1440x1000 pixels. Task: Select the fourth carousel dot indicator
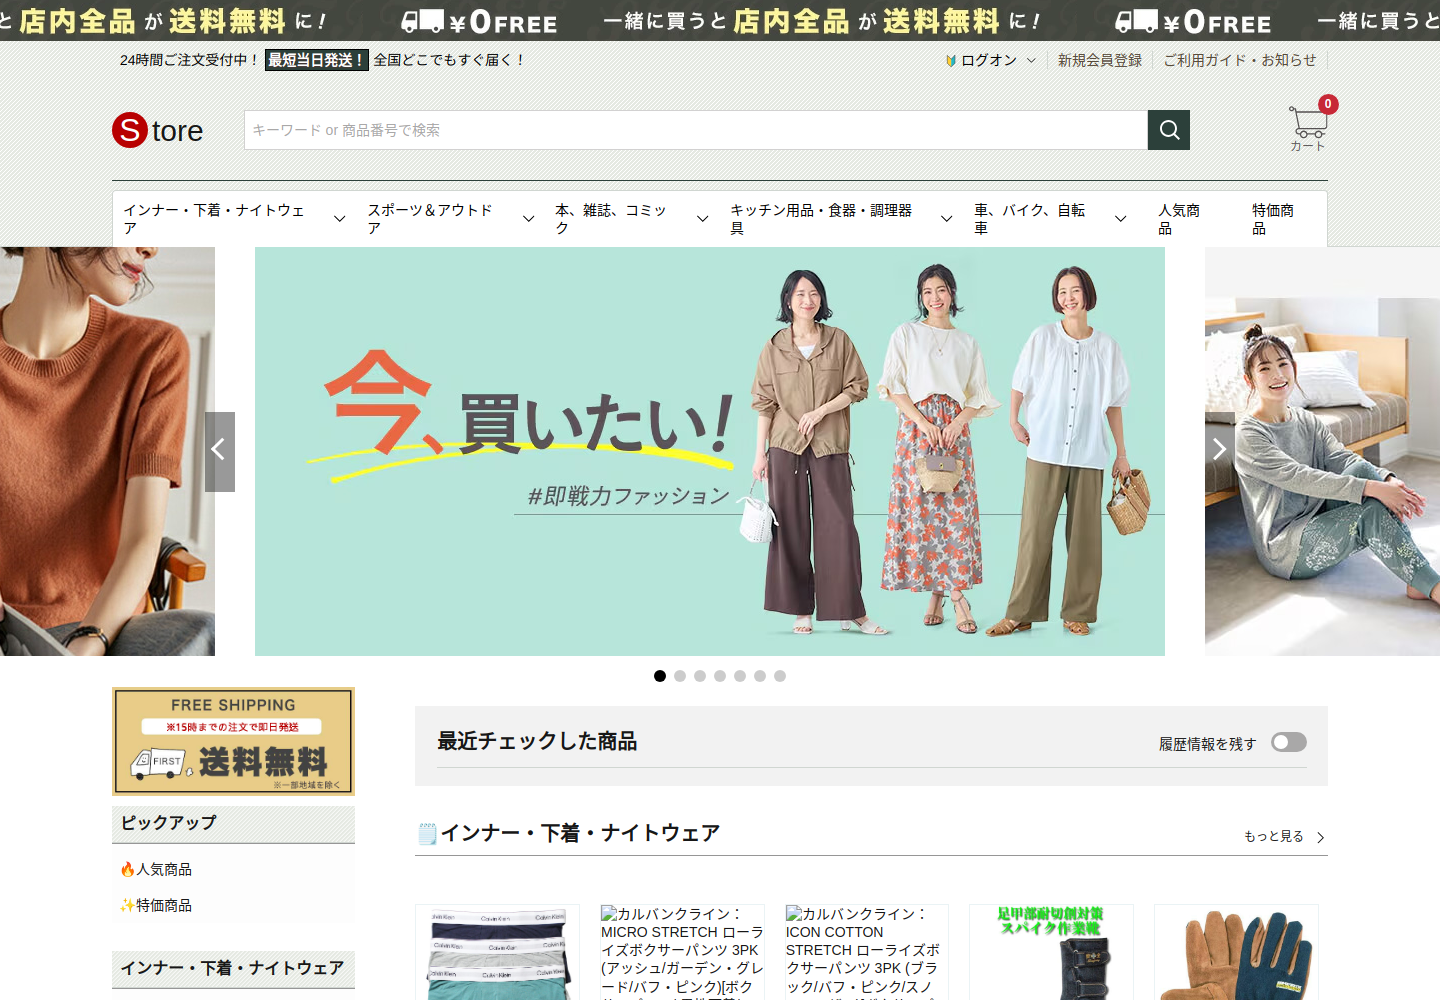tap(720, 676)
